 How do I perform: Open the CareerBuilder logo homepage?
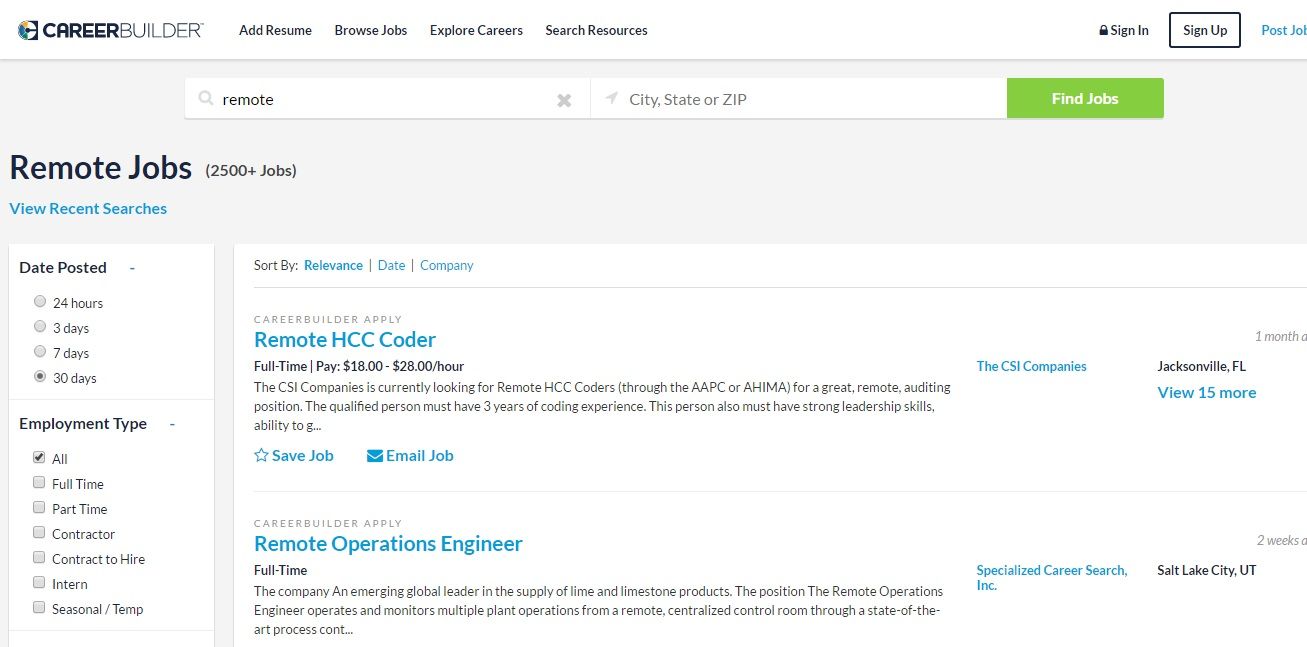(110, 30)
